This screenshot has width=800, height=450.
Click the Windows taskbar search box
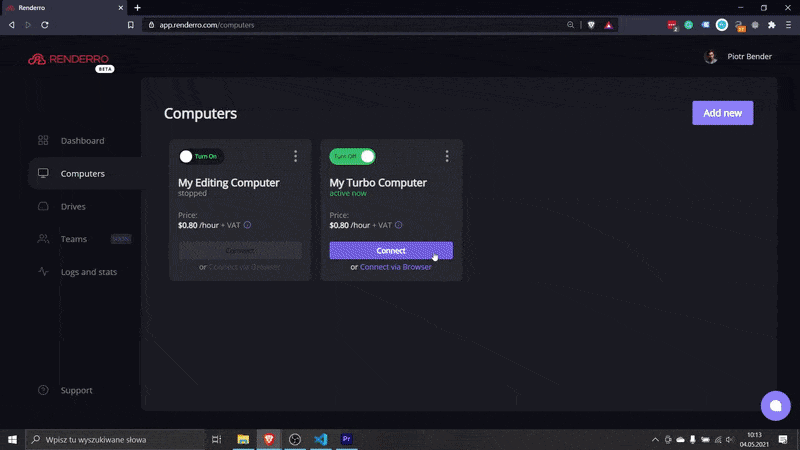(x=115, y=439)
